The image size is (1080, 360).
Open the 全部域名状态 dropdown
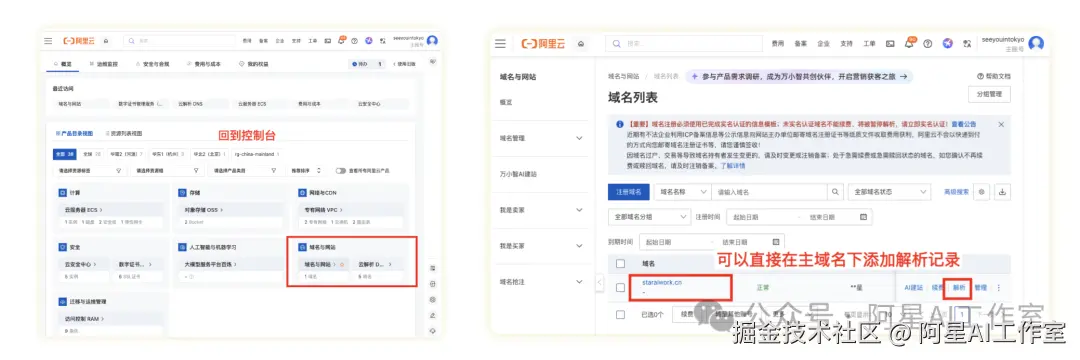889,192
